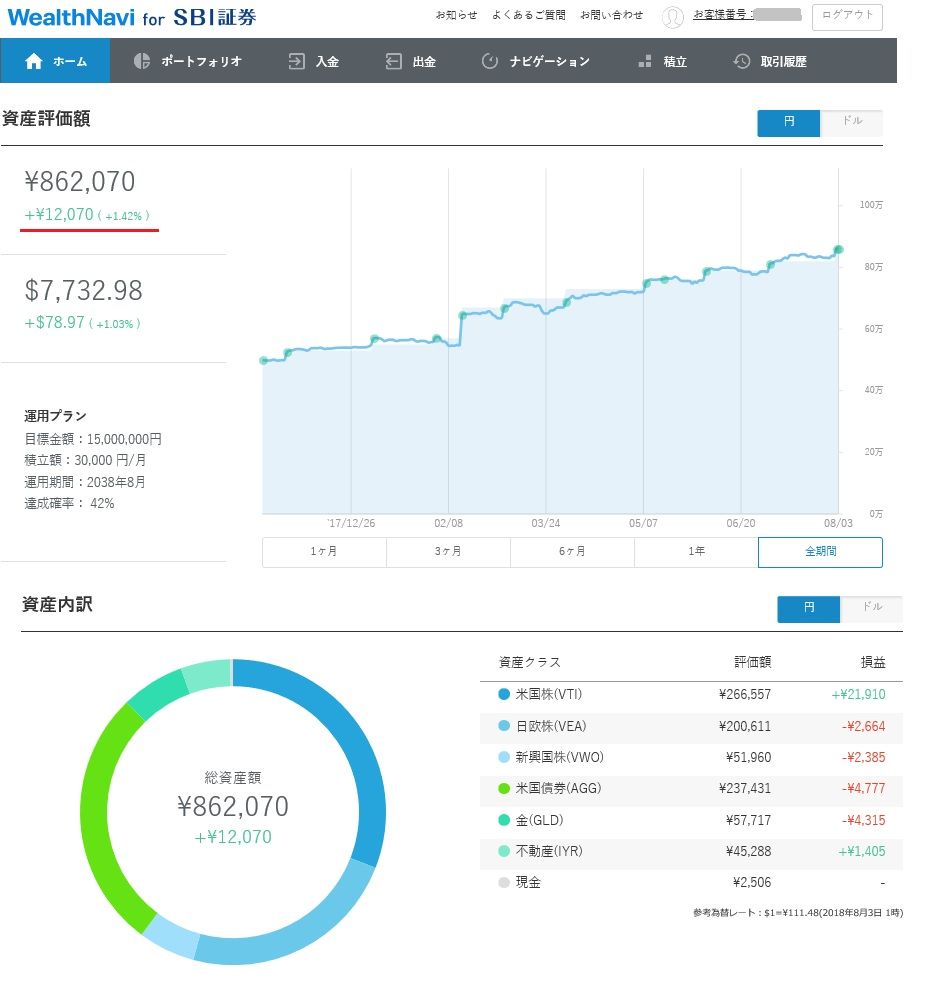The image size is (933, 999).
Task: Click the portfolio pie chart icon
Action: click(x=141, y=61)
